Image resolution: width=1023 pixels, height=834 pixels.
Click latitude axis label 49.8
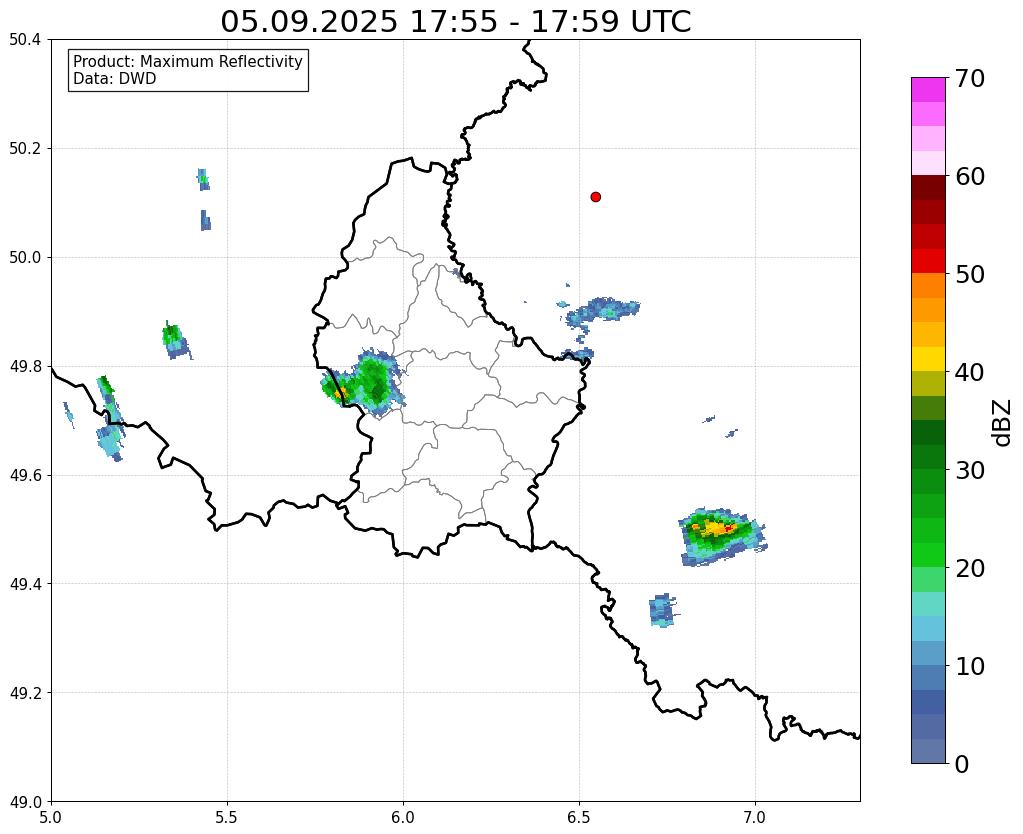tap(25, 367)
